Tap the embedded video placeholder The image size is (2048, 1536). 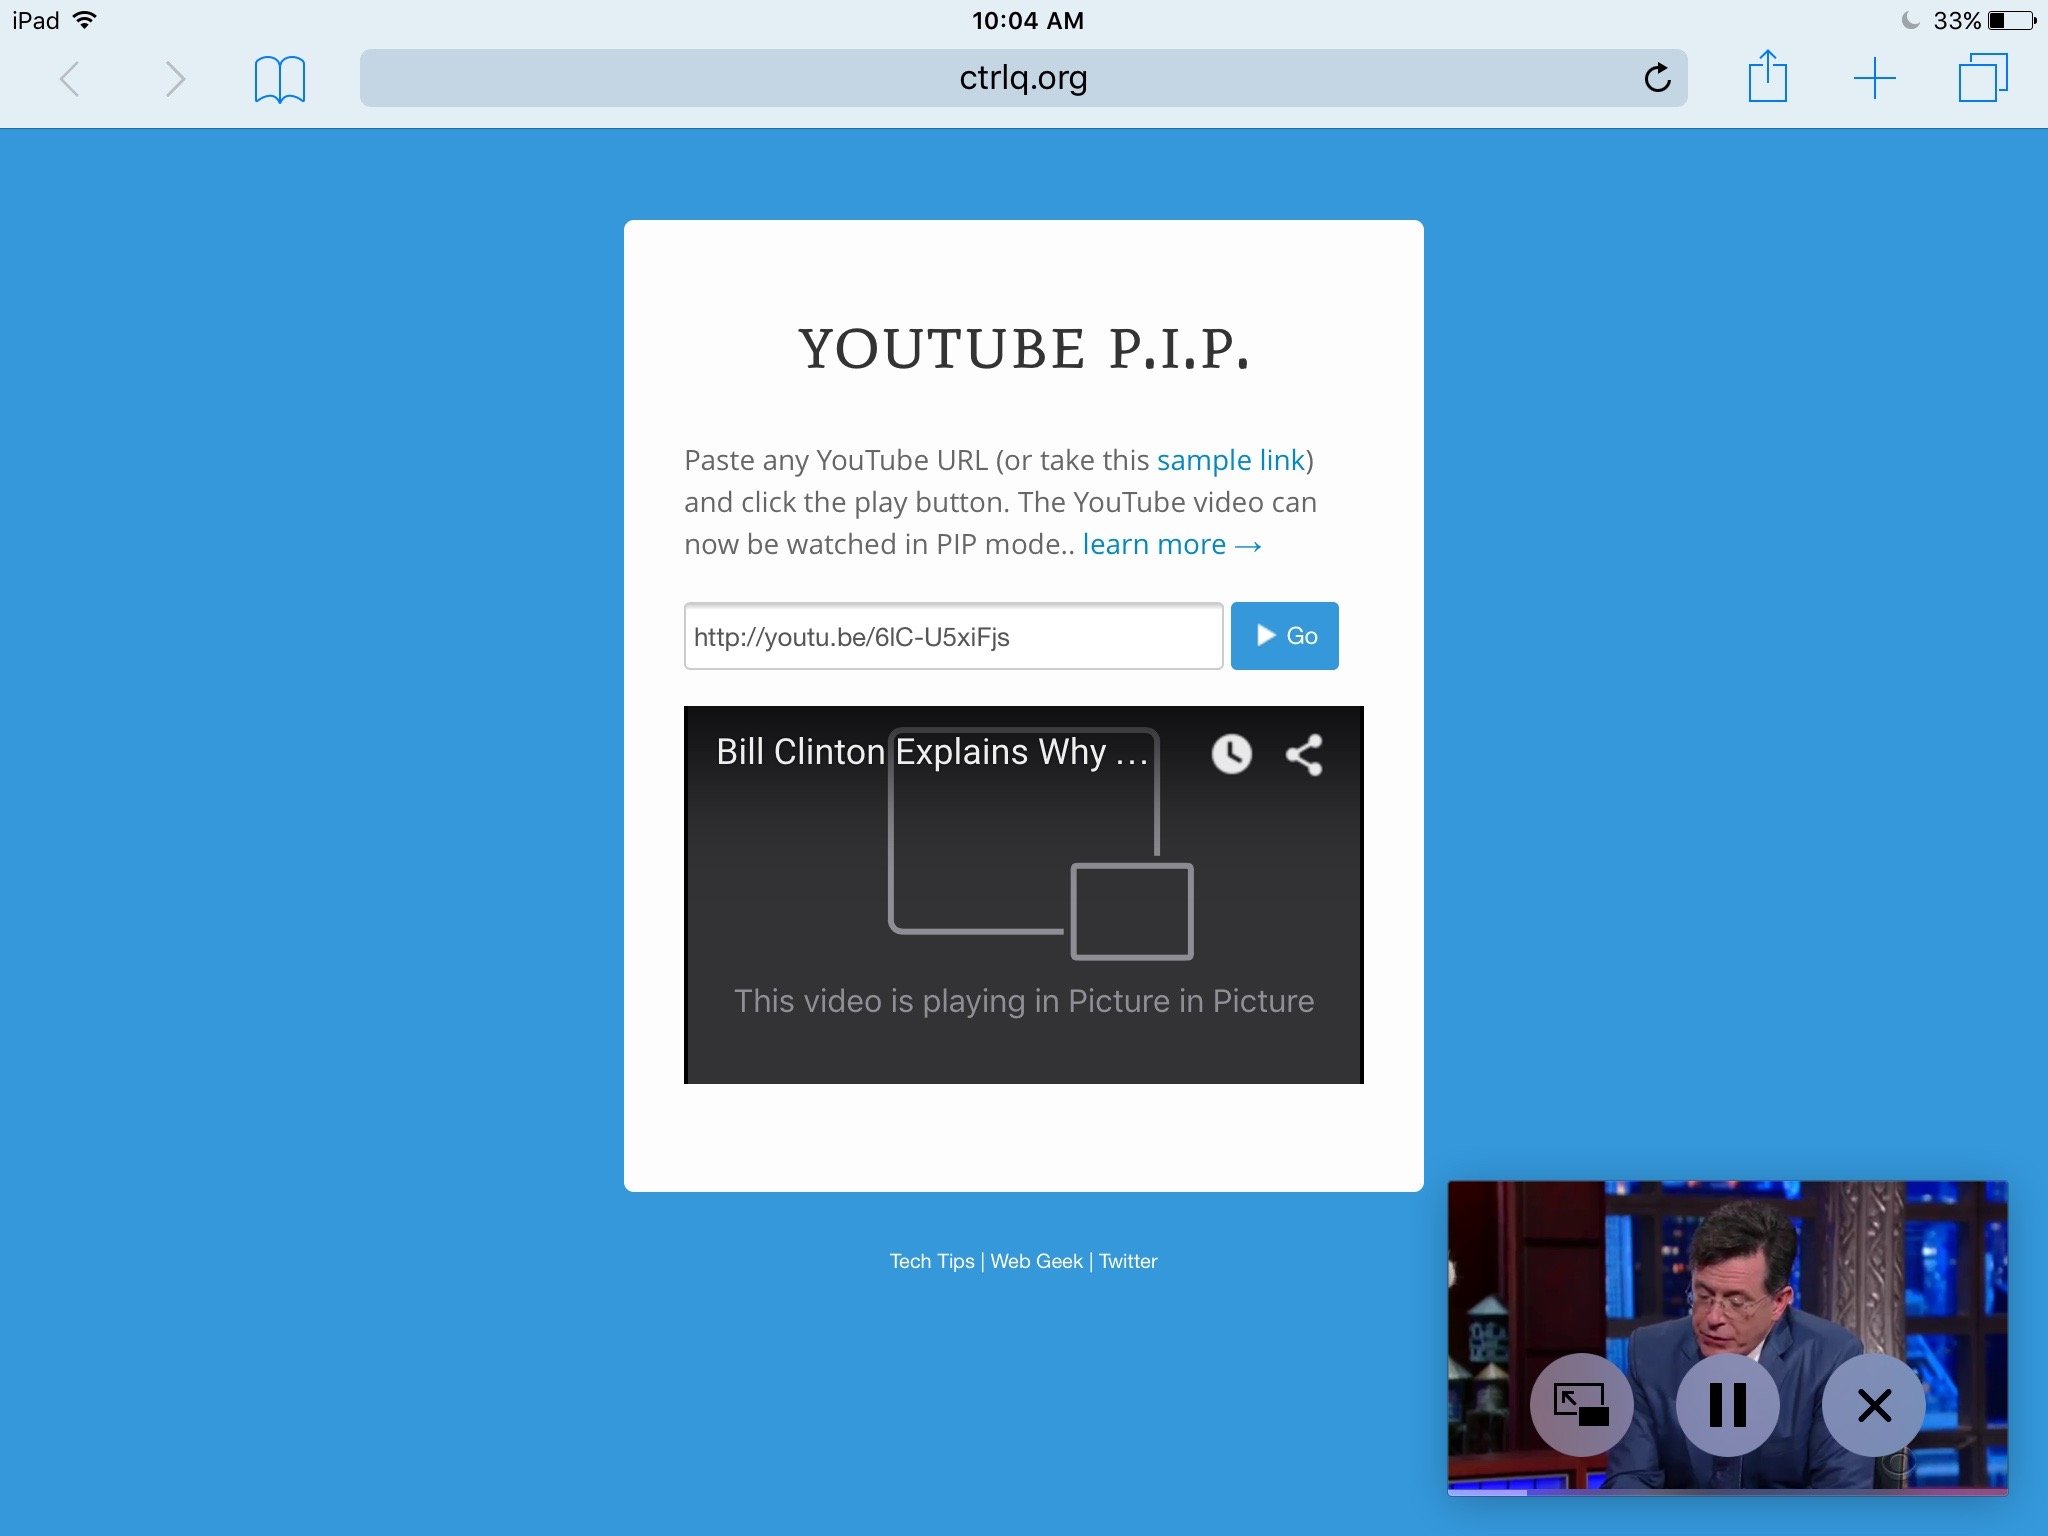1023,895
